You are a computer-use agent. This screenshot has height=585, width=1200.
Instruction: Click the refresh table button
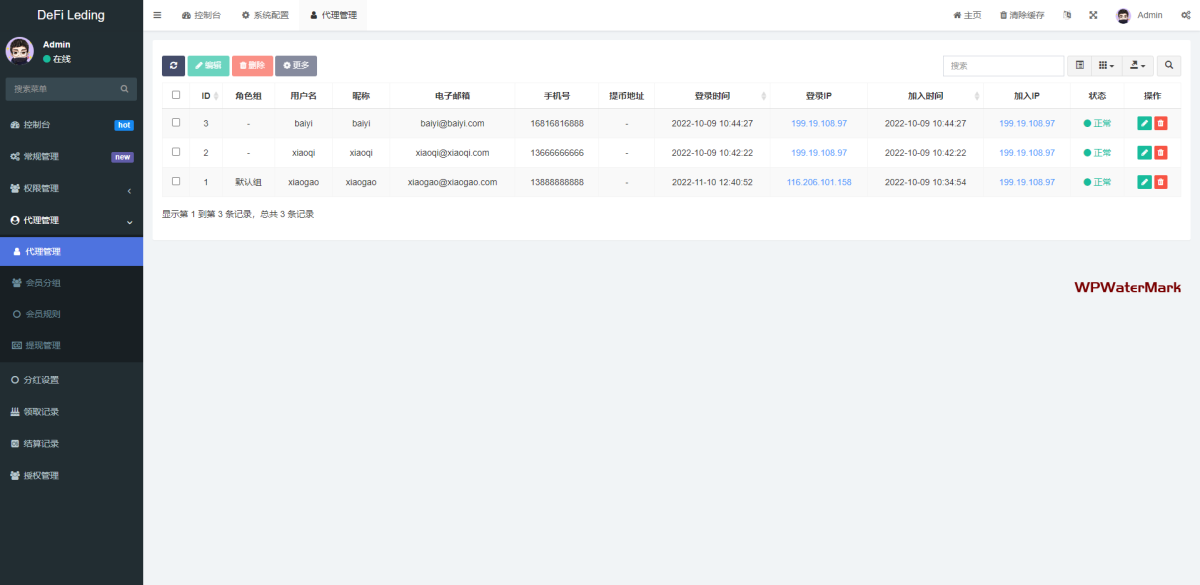point(173,65)
